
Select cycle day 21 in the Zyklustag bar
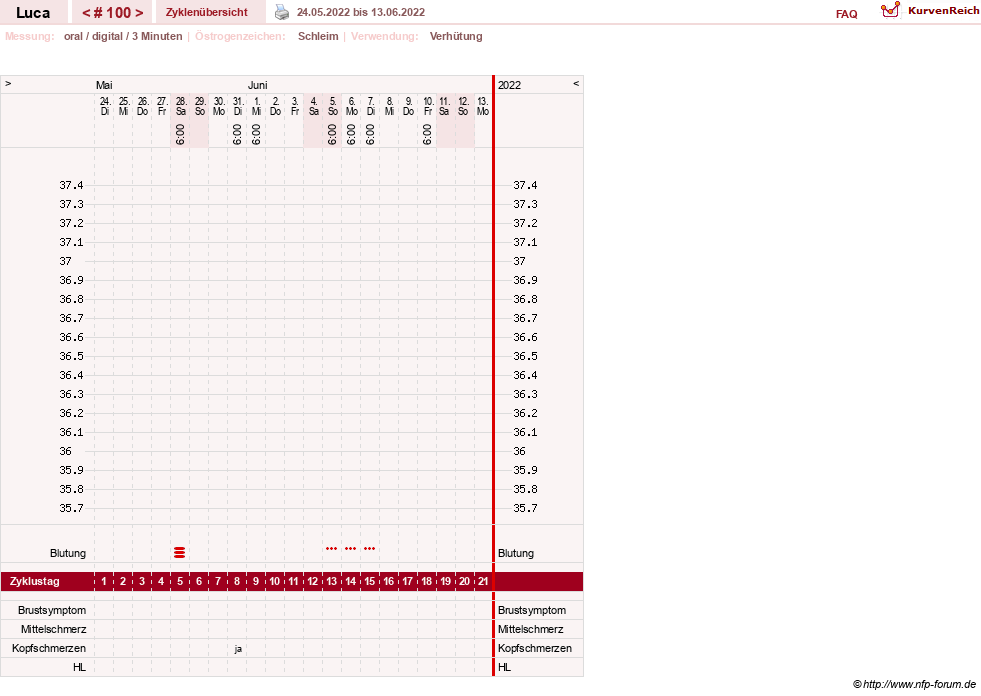click(x=483, y=581)
